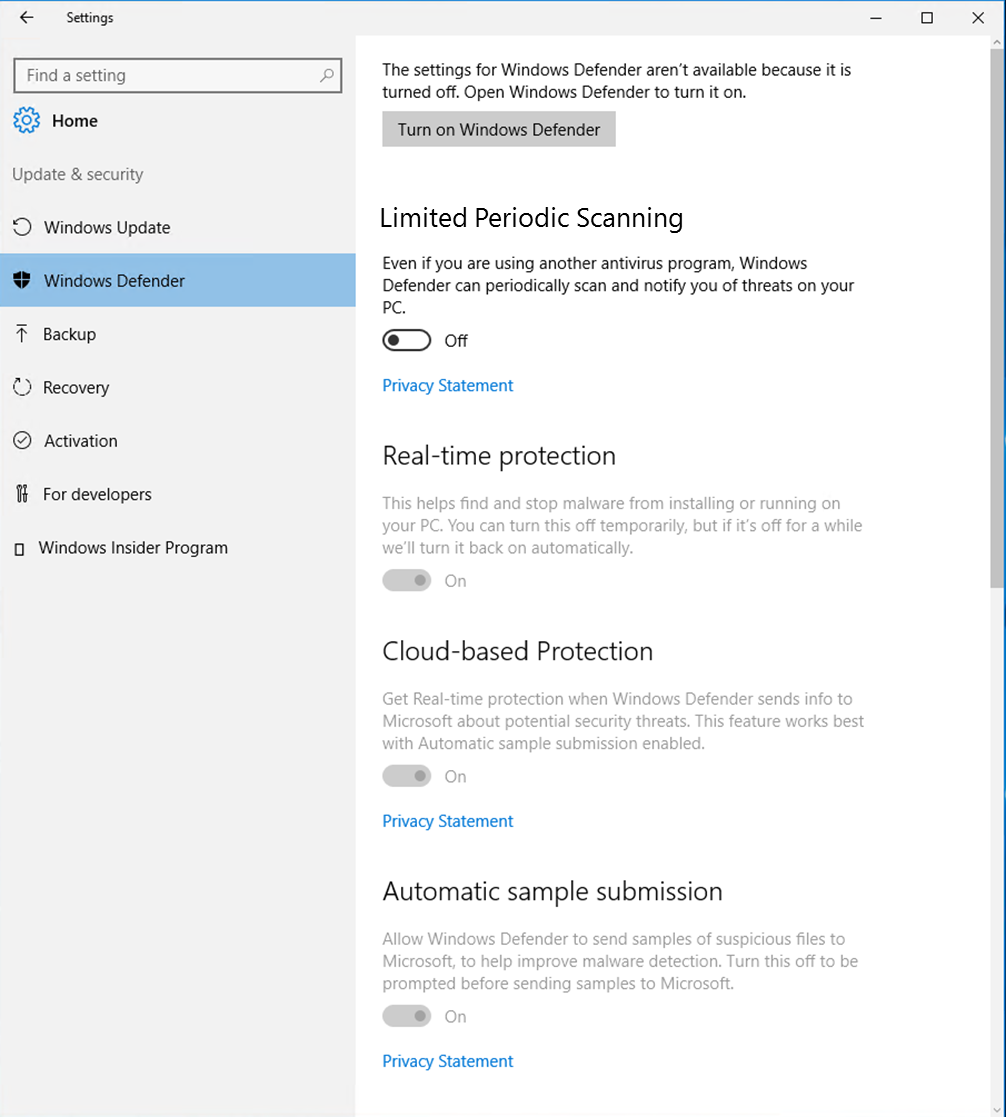
Task: Click the vertical scrollbar thumb
Action: click(997, 318)
